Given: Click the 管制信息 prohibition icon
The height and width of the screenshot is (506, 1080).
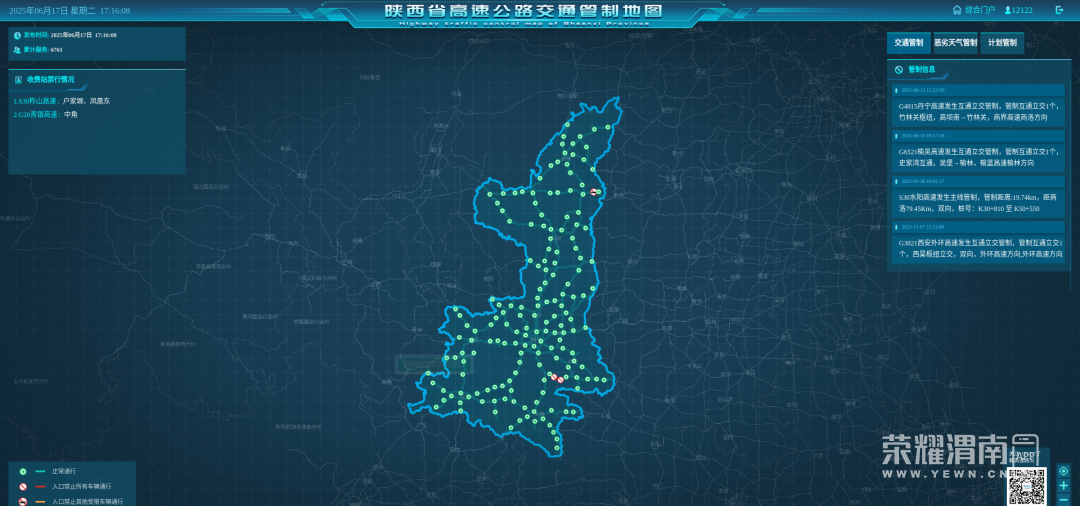Looking at the screenshot, I should coord(899,70).
